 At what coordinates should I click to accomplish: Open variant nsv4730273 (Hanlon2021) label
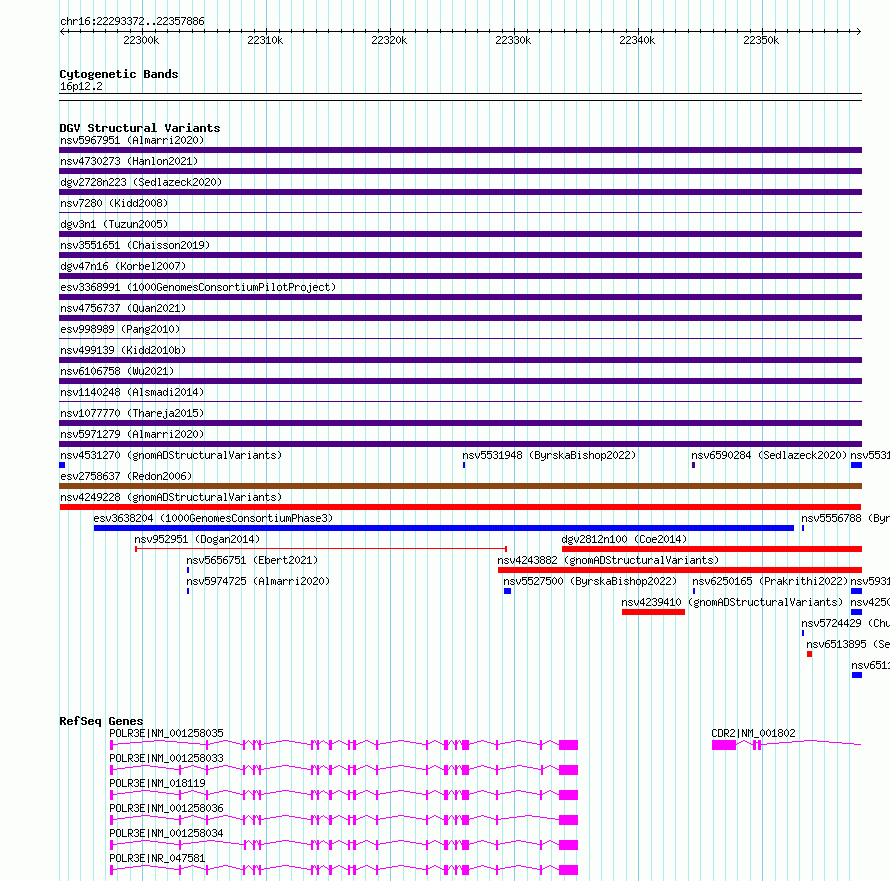(x=129, y=161)
